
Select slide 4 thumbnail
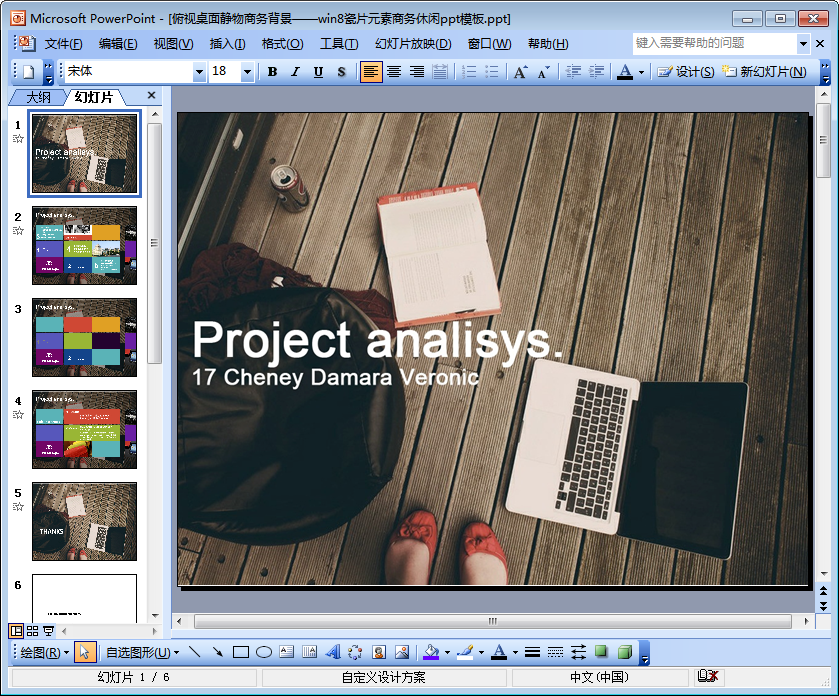coord(85,430)
